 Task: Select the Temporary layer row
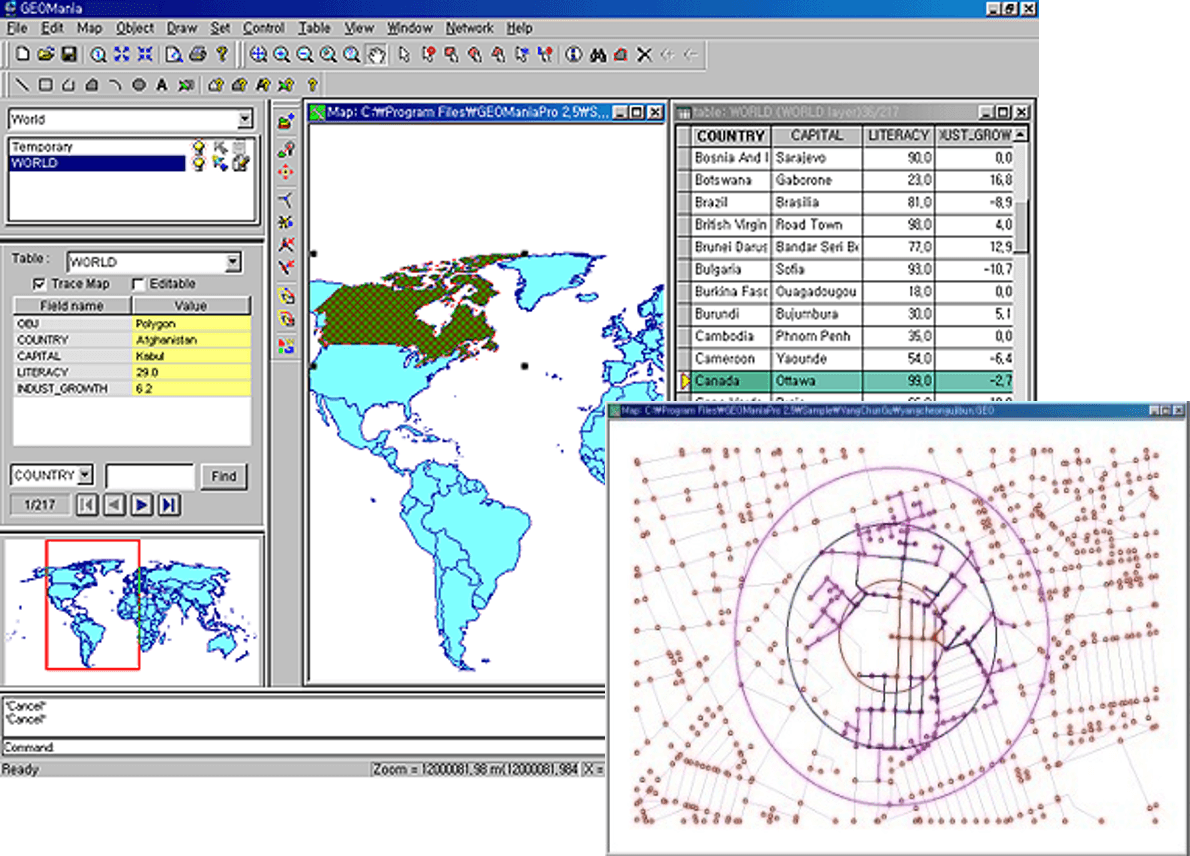click(96, 146)
